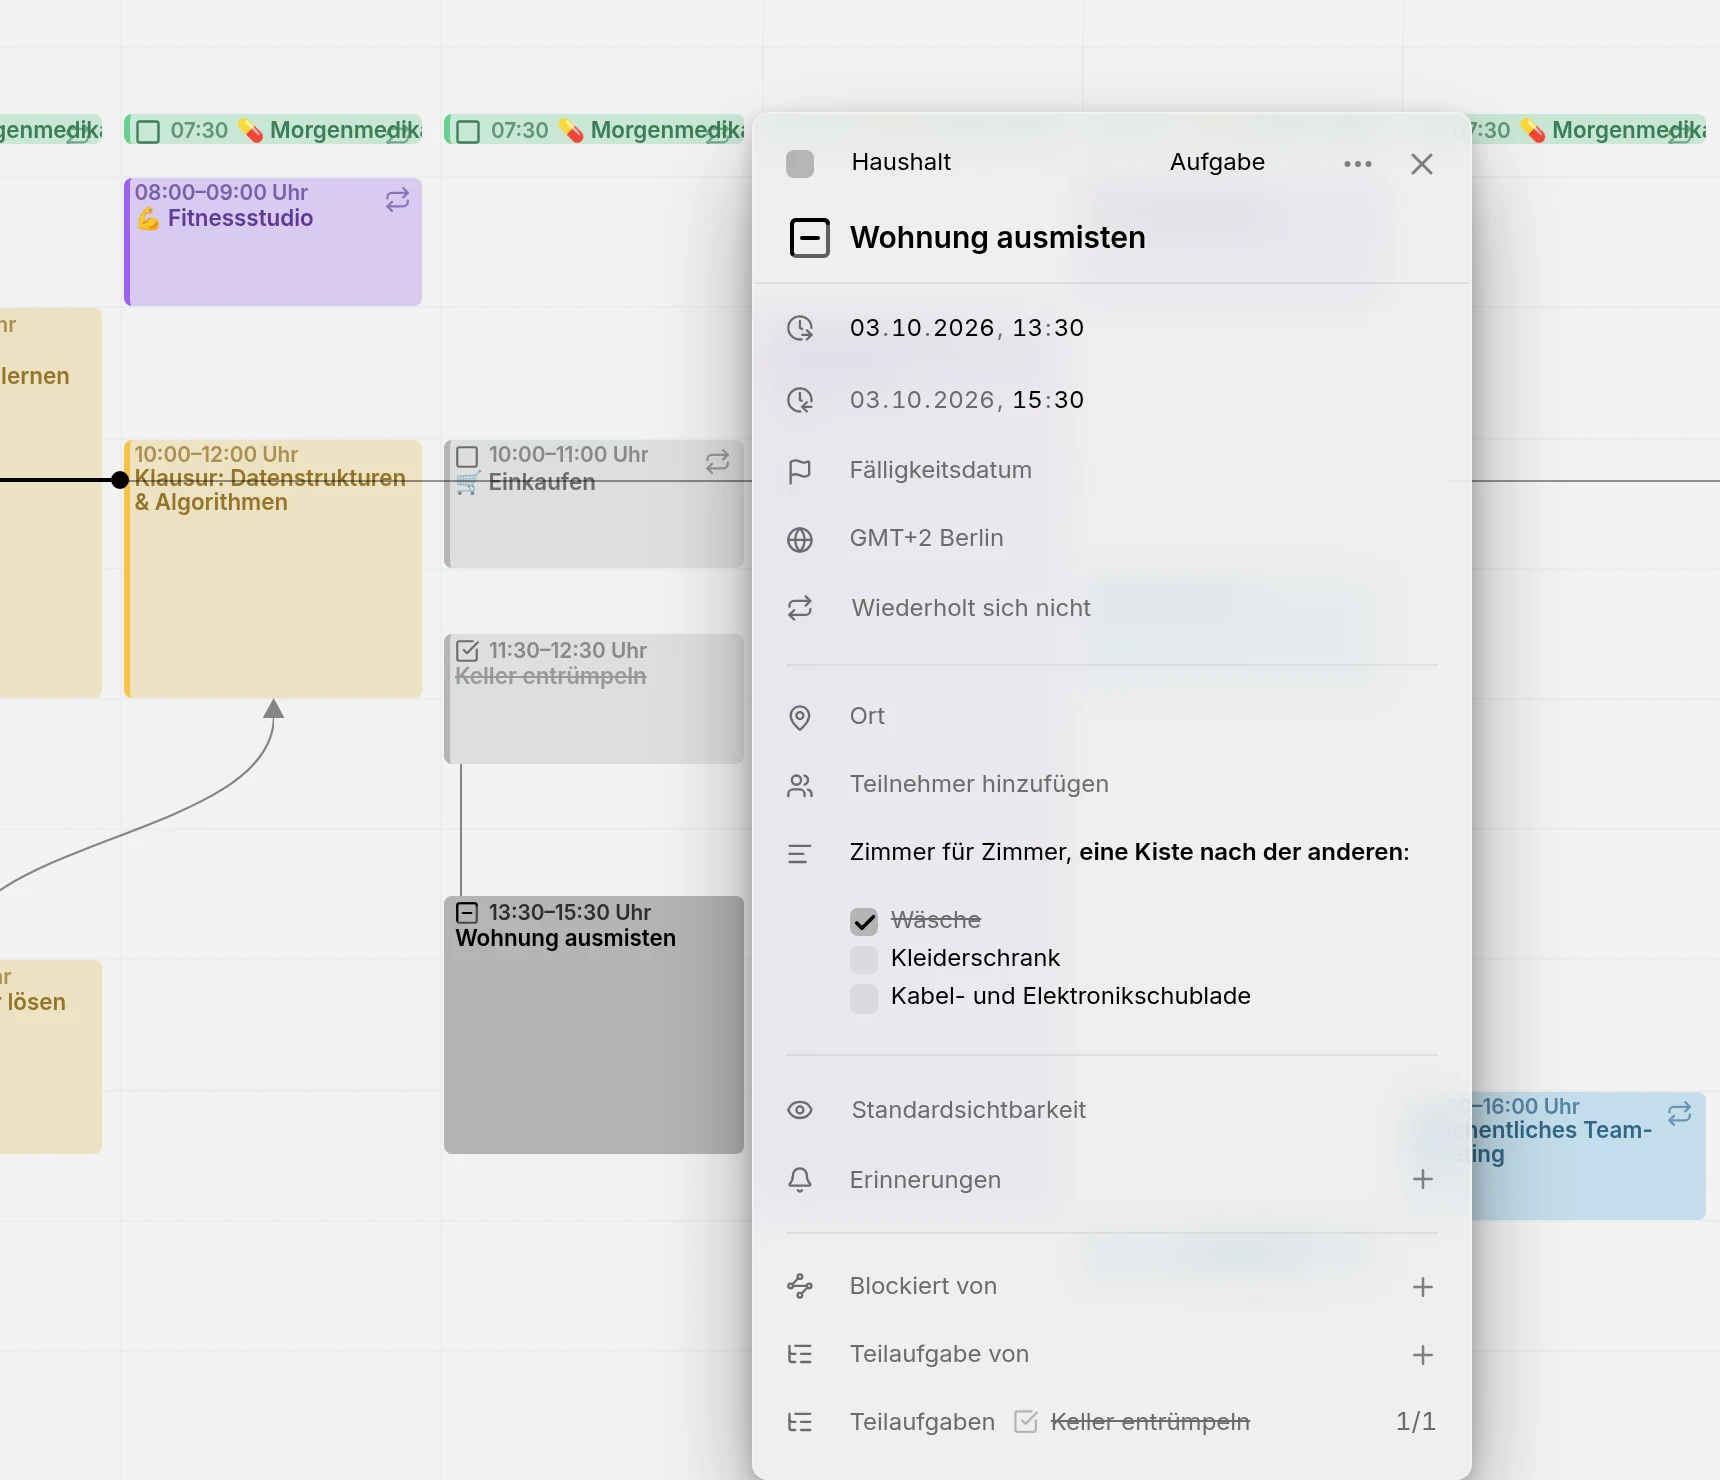Screen dimensions: 1720x1480
Task: Close the Wohnung ausmisten detail panel
Action: tap(1421, 164)
